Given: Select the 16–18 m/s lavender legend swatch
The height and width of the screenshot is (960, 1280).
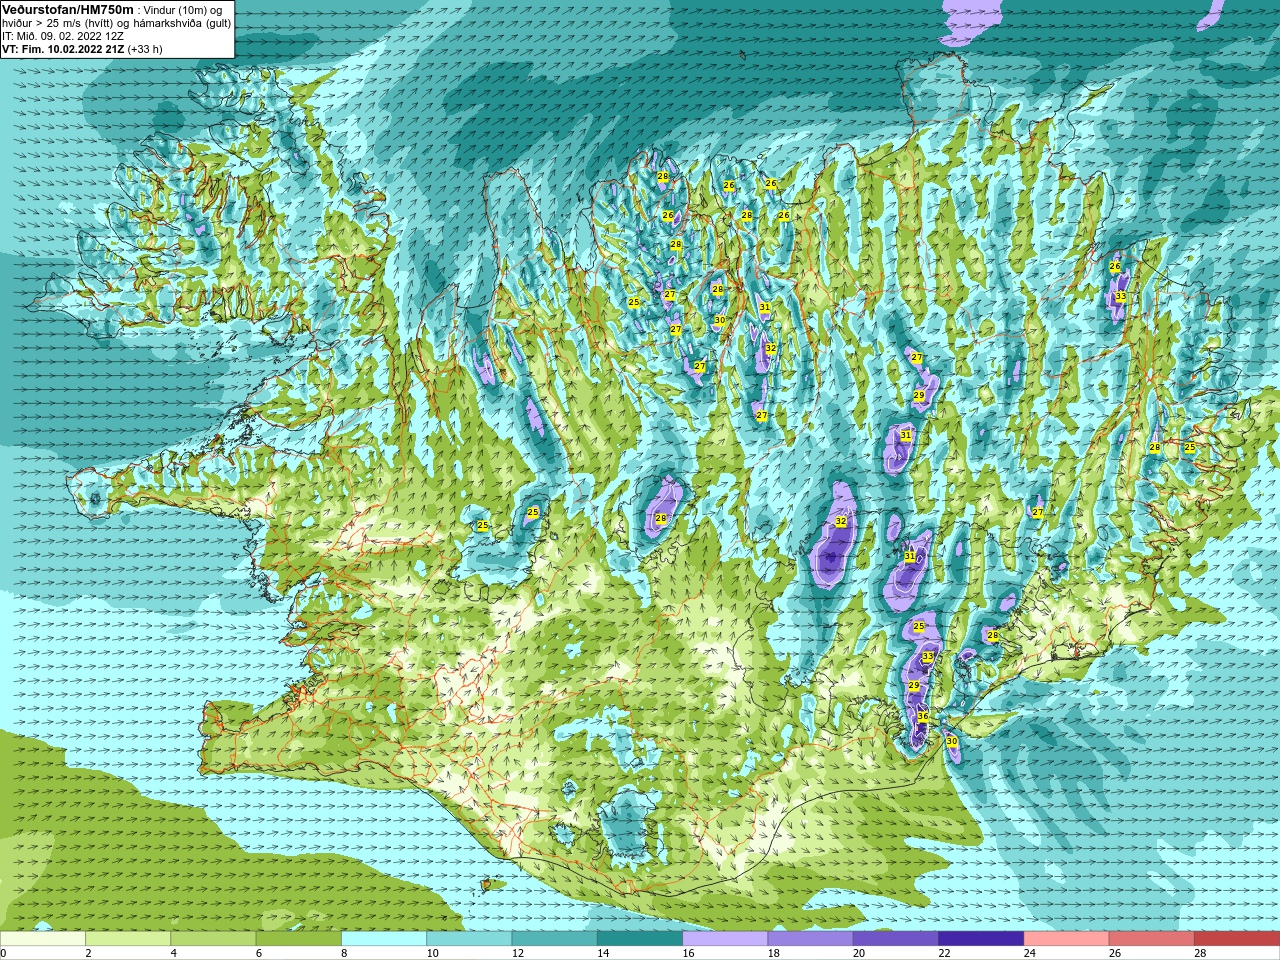Looking at the screenshot, I should [725, 938].
